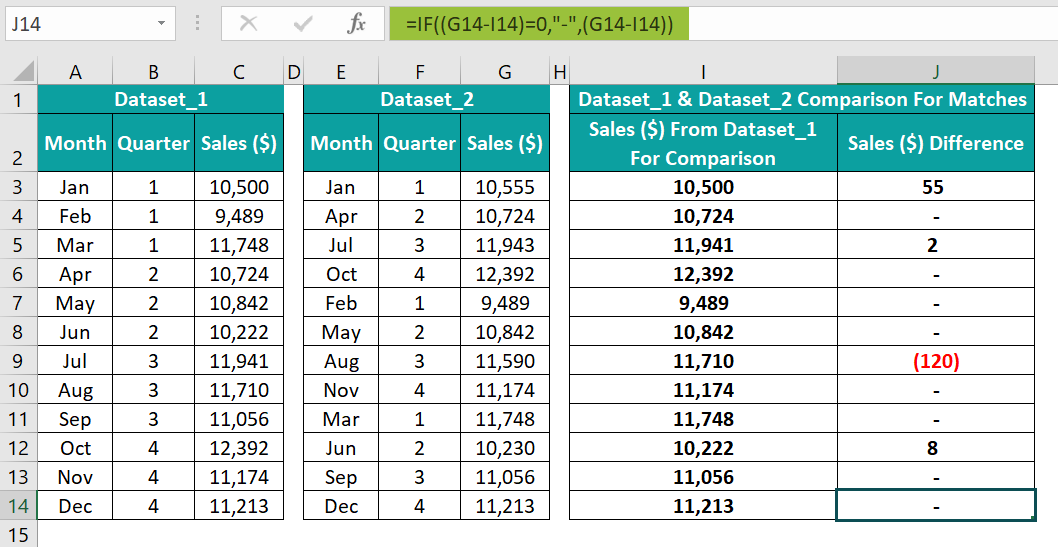Select column F header
Viewport: 1058px width, 547px height.
[x=420, y=71]
